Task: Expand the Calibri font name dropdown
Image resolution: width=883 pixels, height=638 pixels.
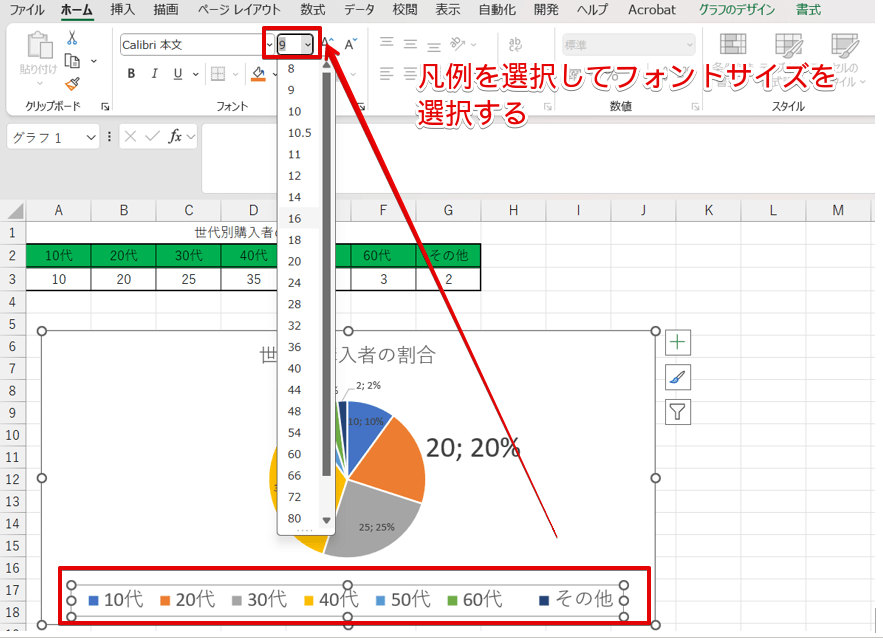Action: (x=269, y=45)
